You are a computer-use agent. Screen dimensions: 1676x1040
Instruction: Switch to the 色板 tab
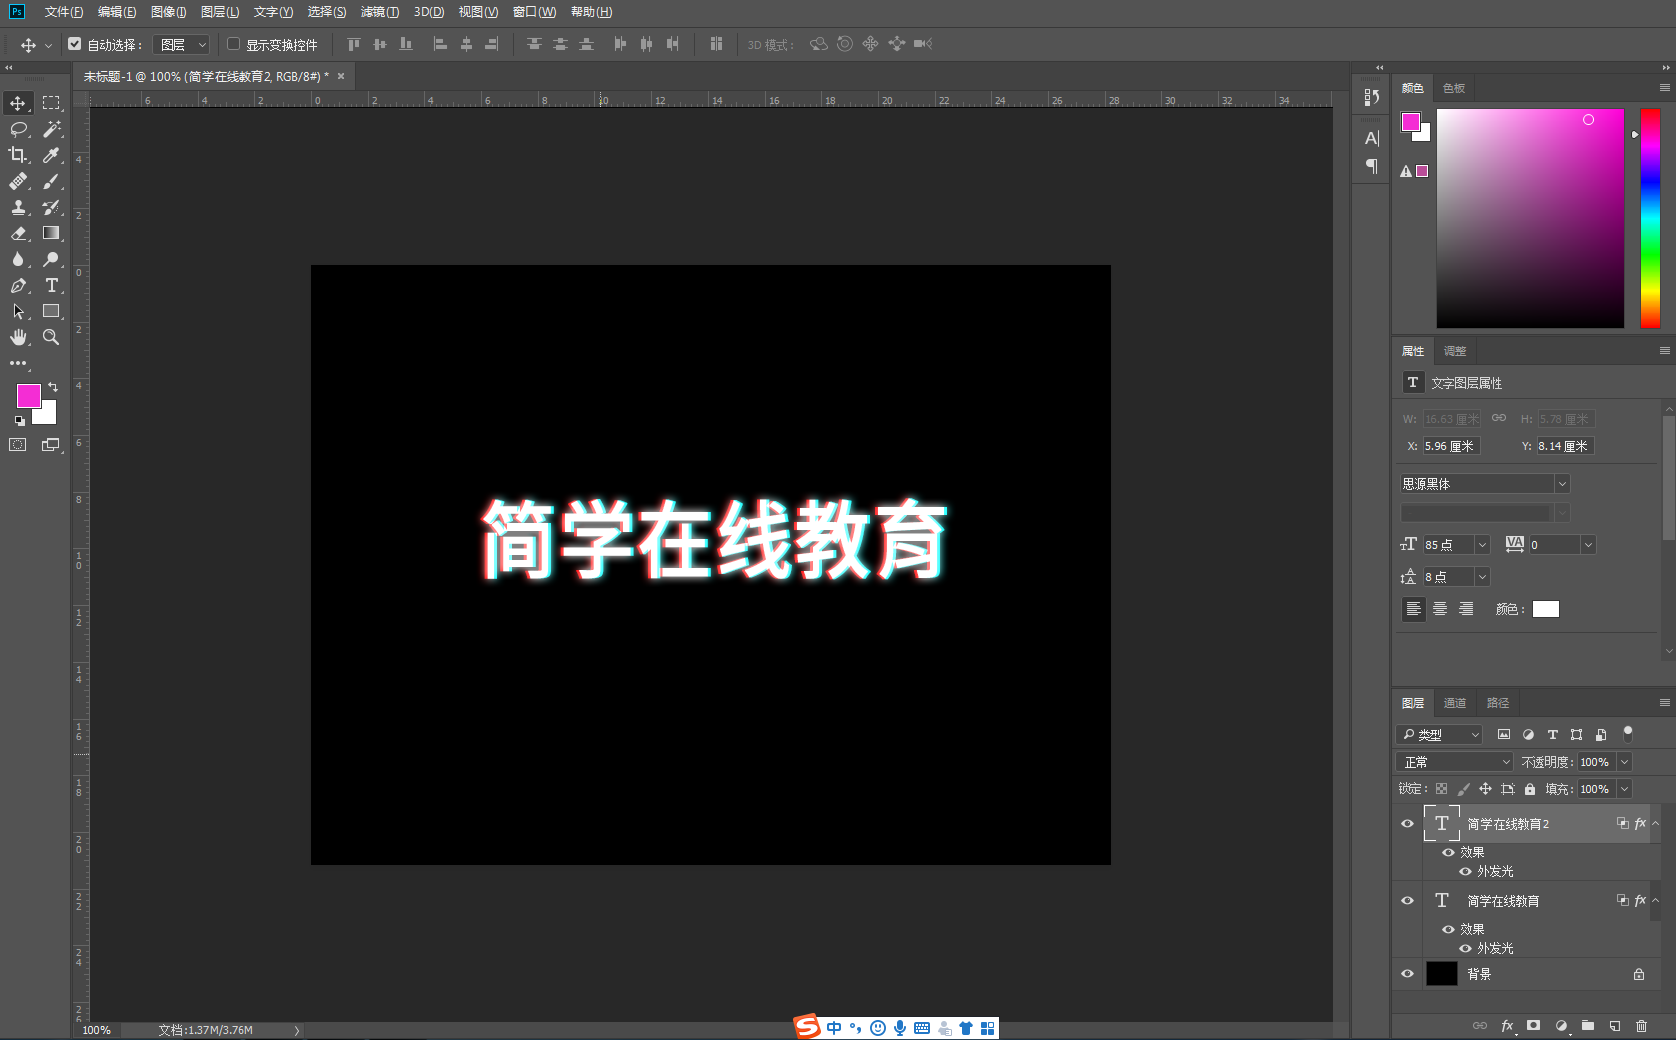1453,88
